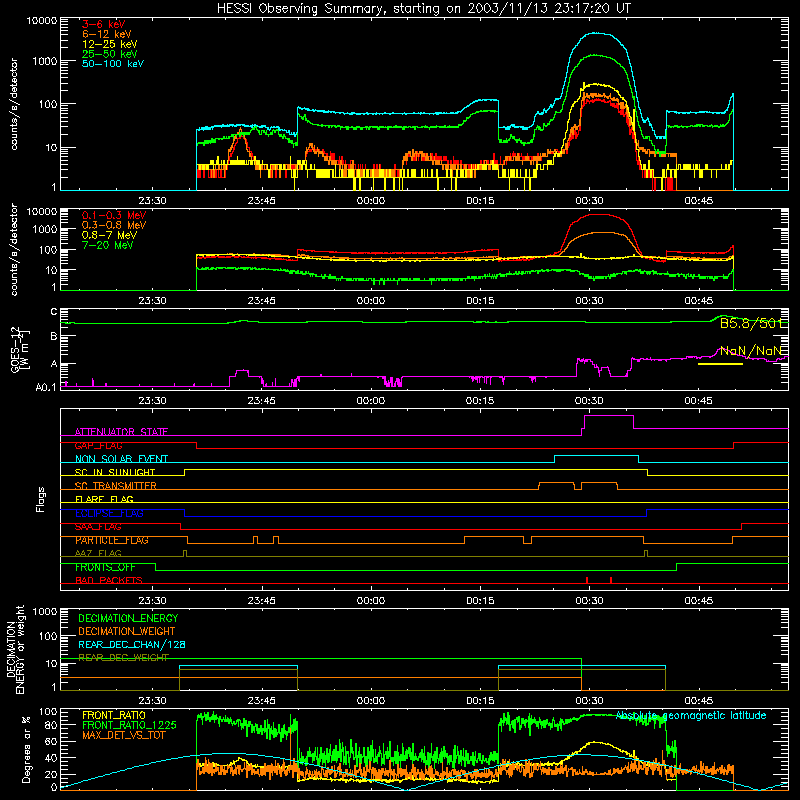800x800 pixels.
Task: Click the Absolute geomagnetic latitude label
Action: point(691,715)
